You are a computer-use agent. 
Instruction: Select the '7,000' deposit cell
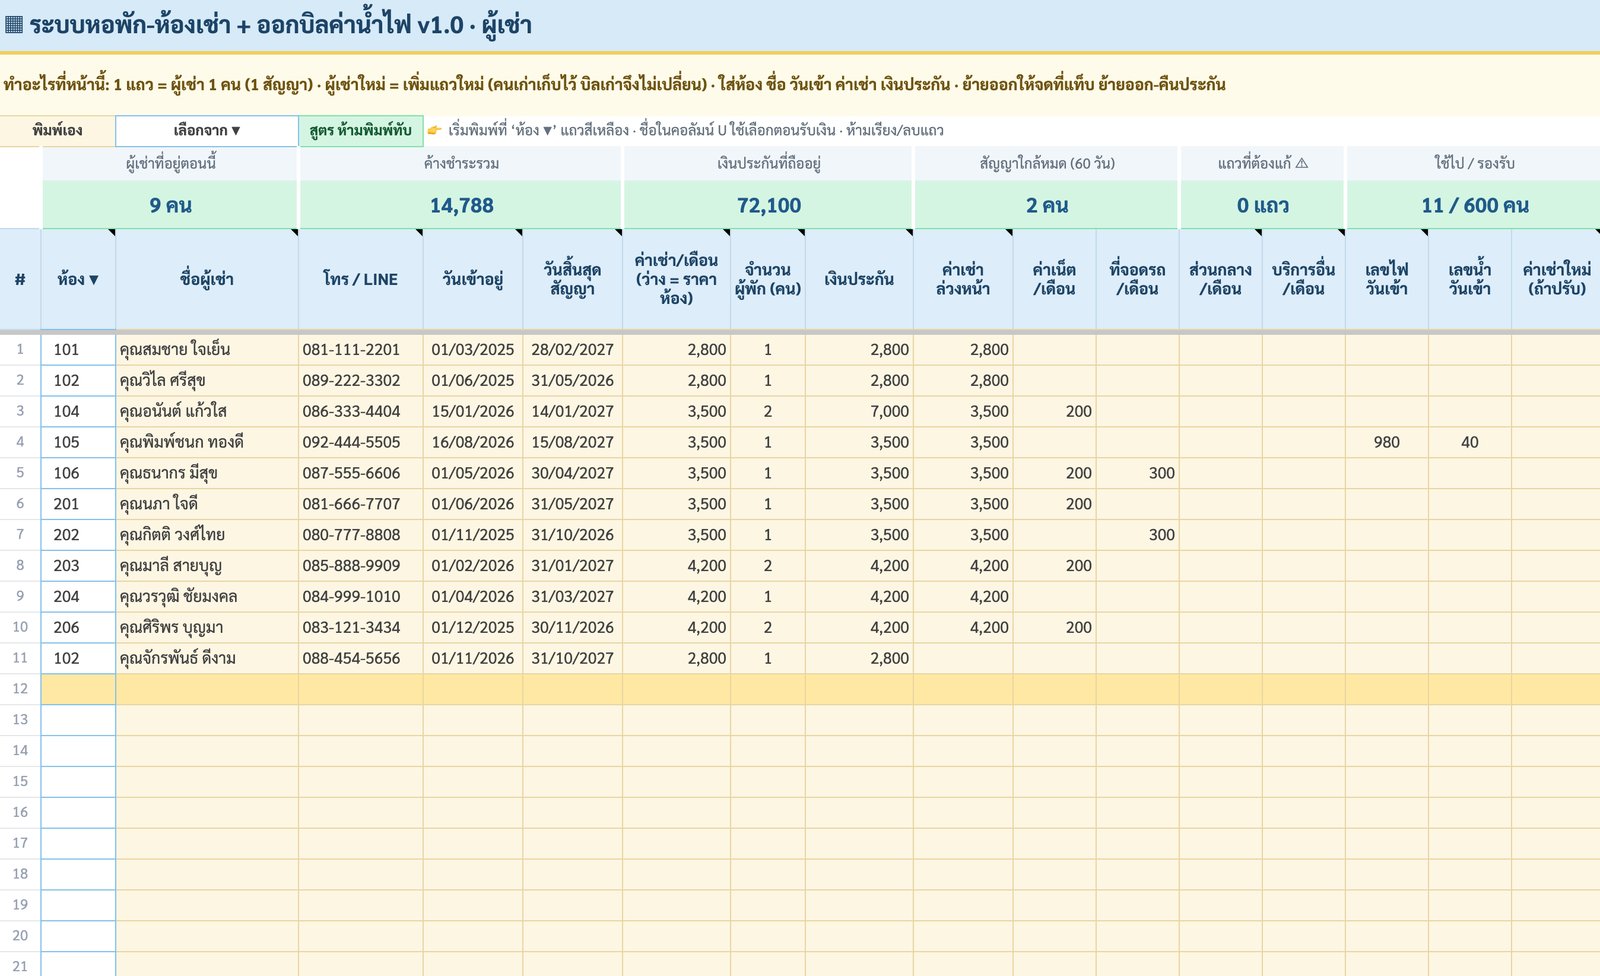[x=859, y=411]
